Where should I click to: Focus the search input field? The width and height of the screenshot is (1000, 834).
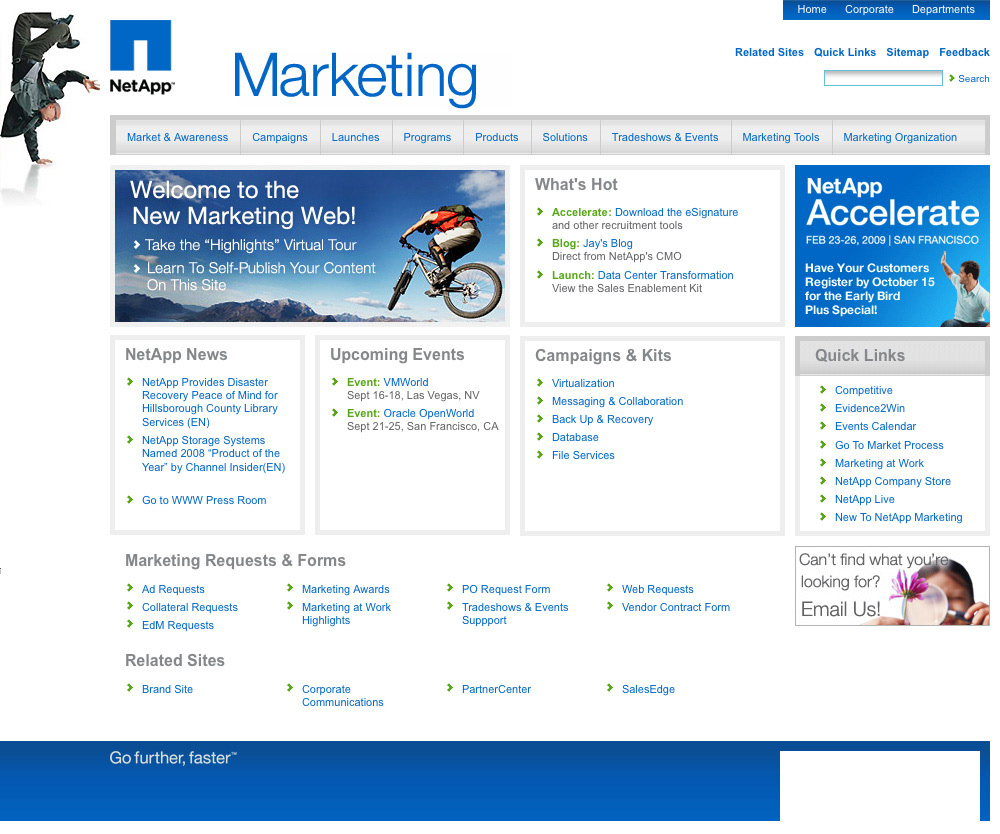click(x=883, y=78)
